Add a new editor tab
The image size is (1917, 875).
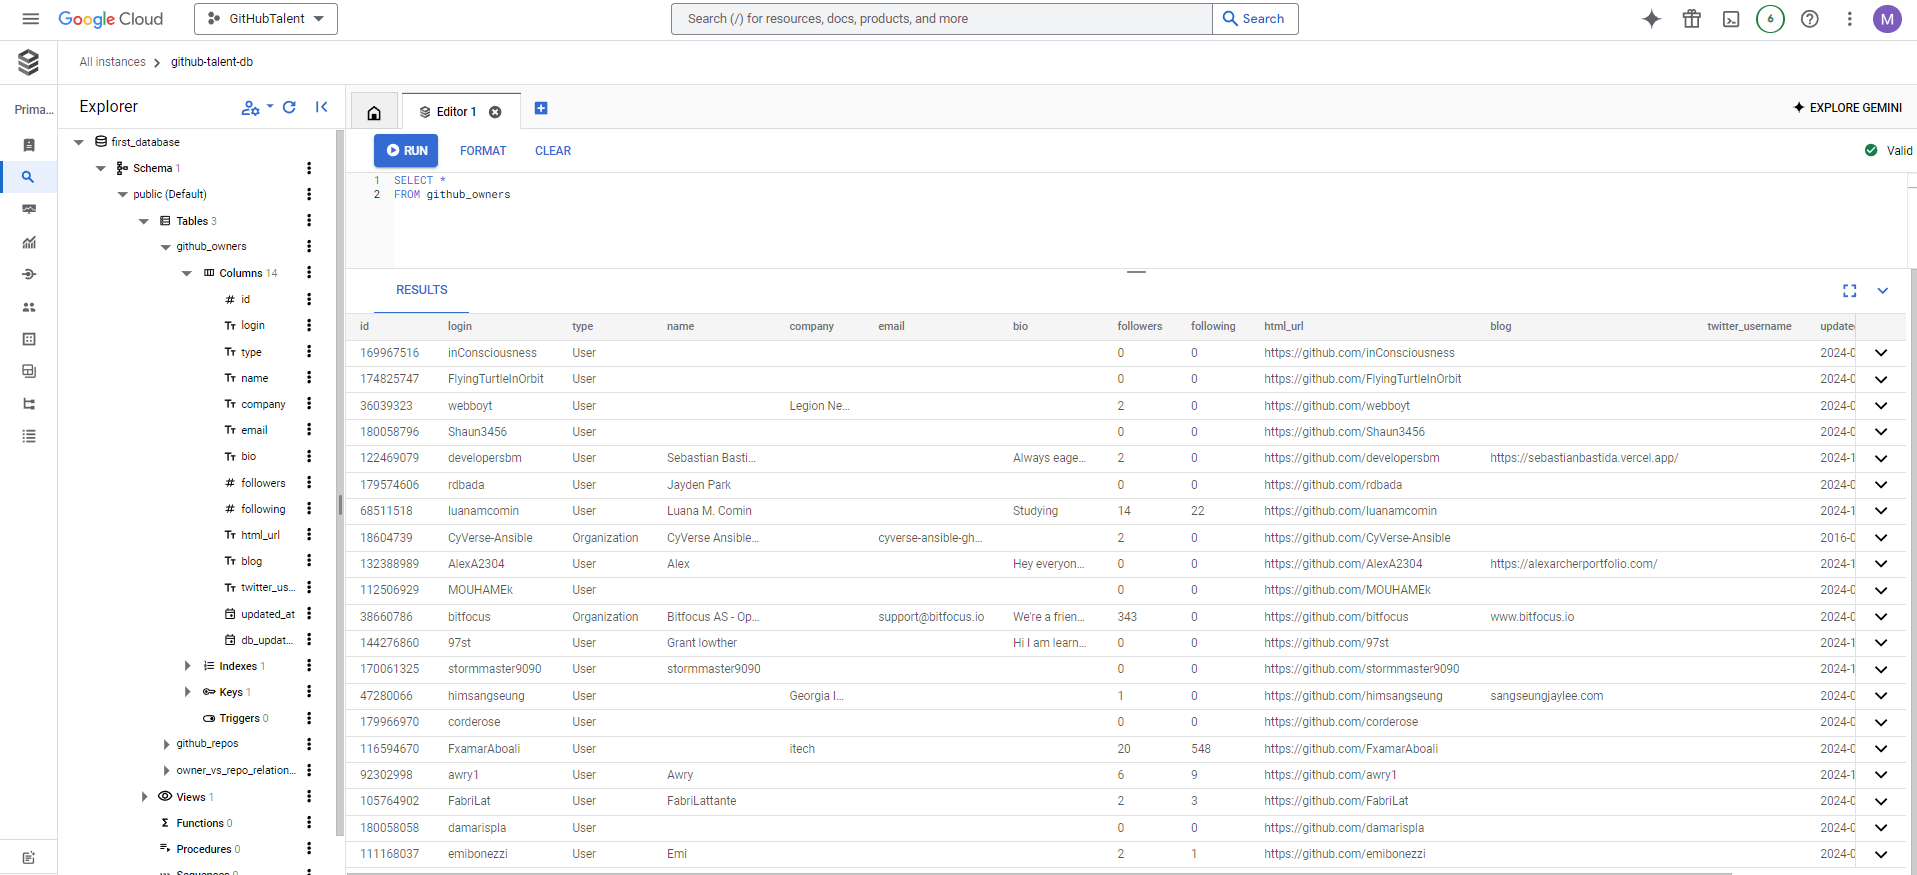tap(541, 108)
